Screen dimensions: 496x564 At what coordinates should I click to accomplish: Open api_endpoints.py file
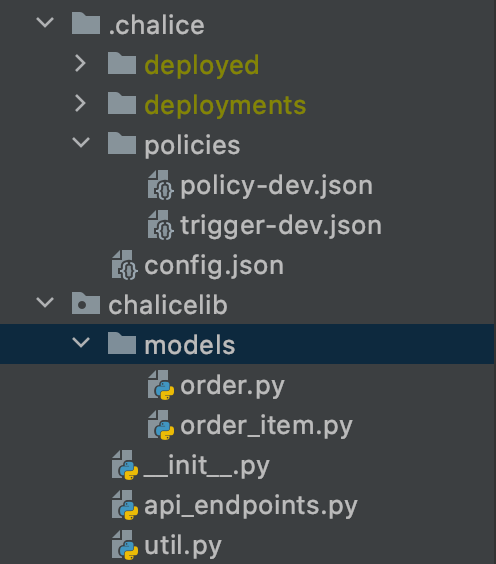(251, 505)
